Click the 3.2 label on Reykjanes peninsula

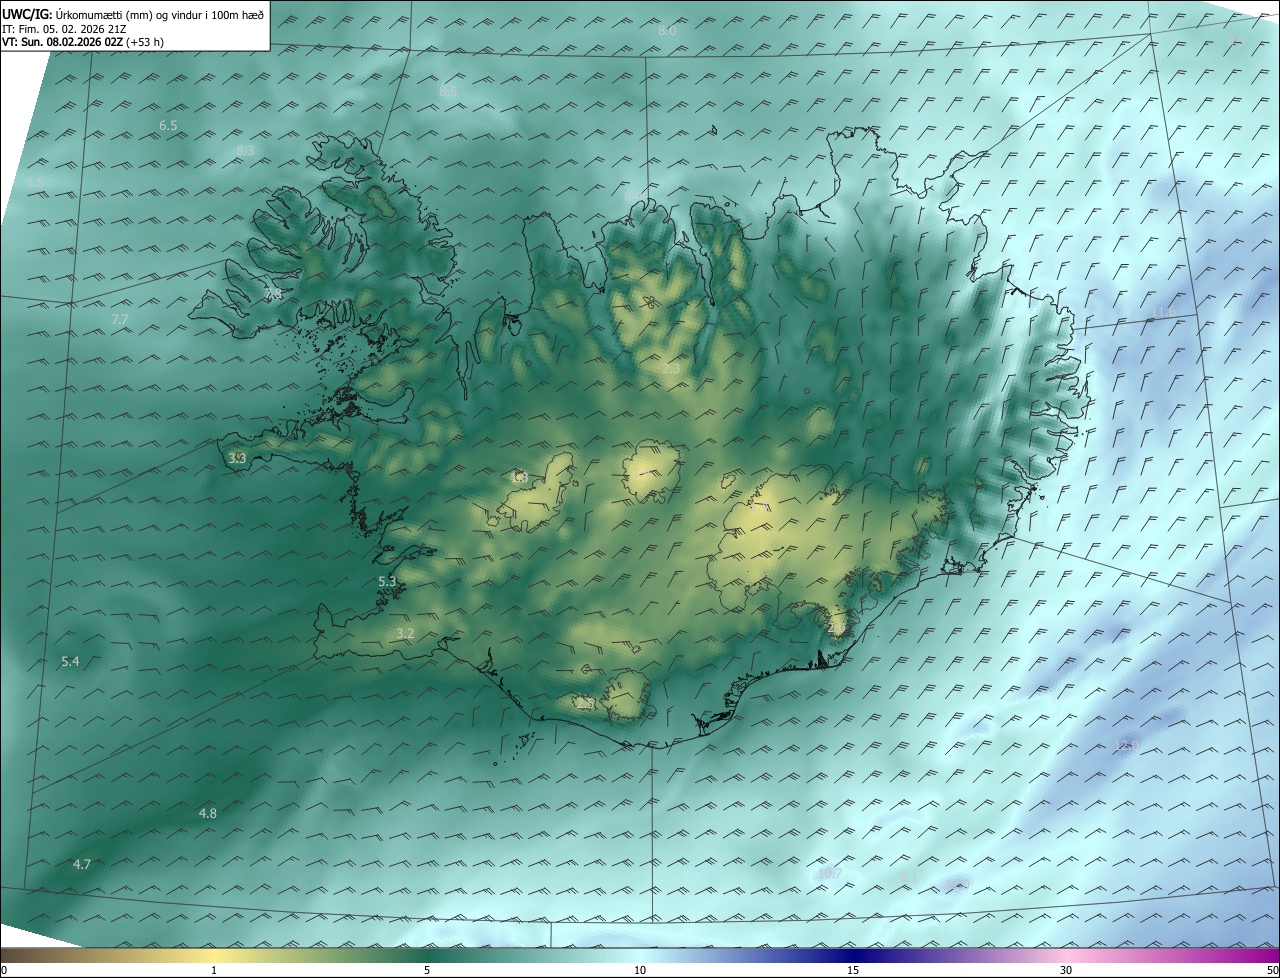point(405,634)
